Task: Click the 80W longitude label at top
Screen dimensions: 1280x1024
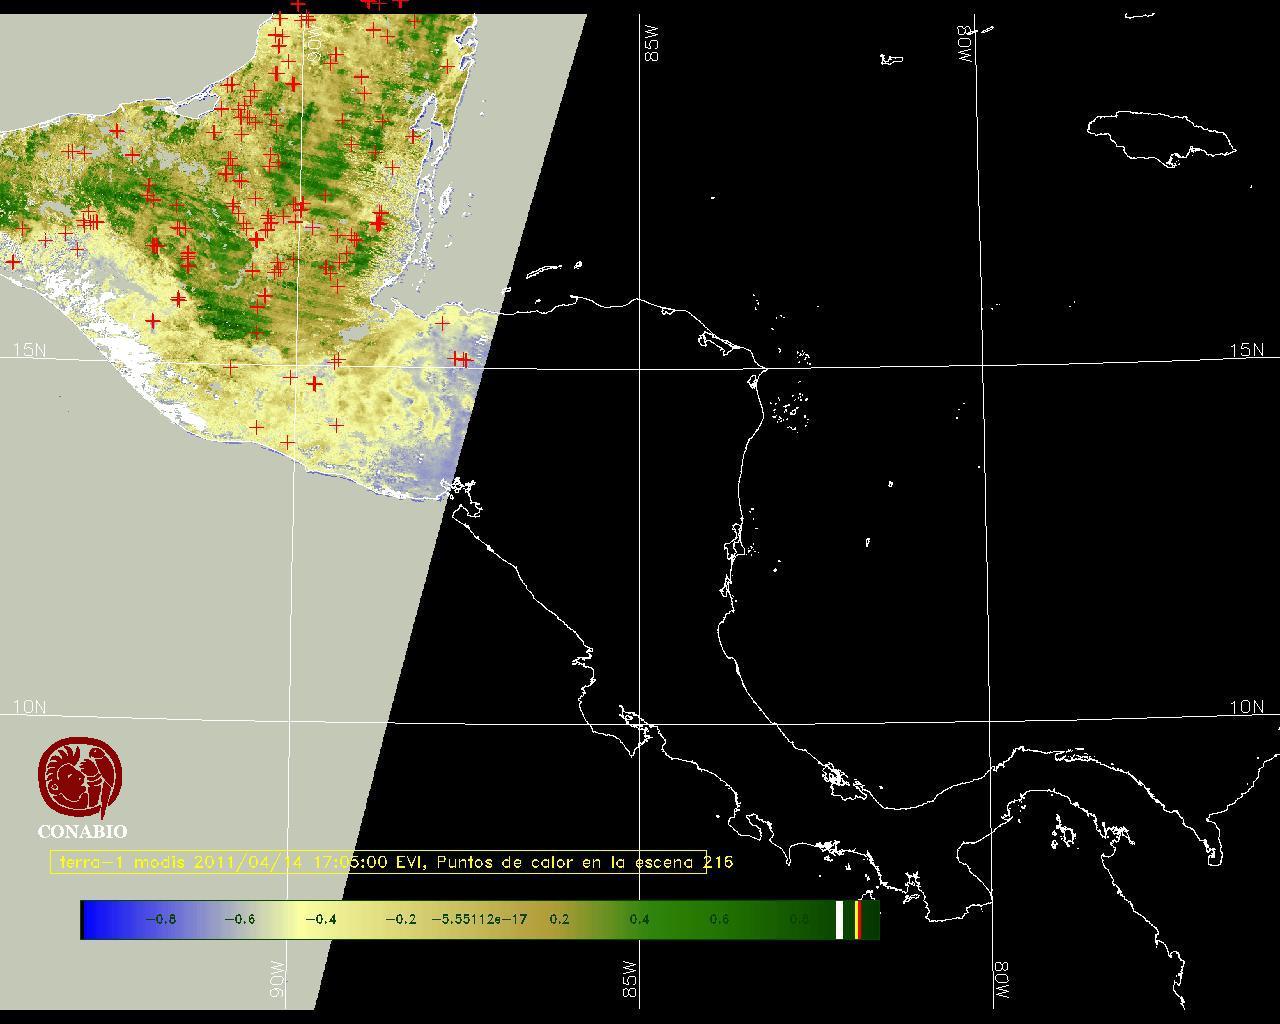Action: tap(966, 44)
